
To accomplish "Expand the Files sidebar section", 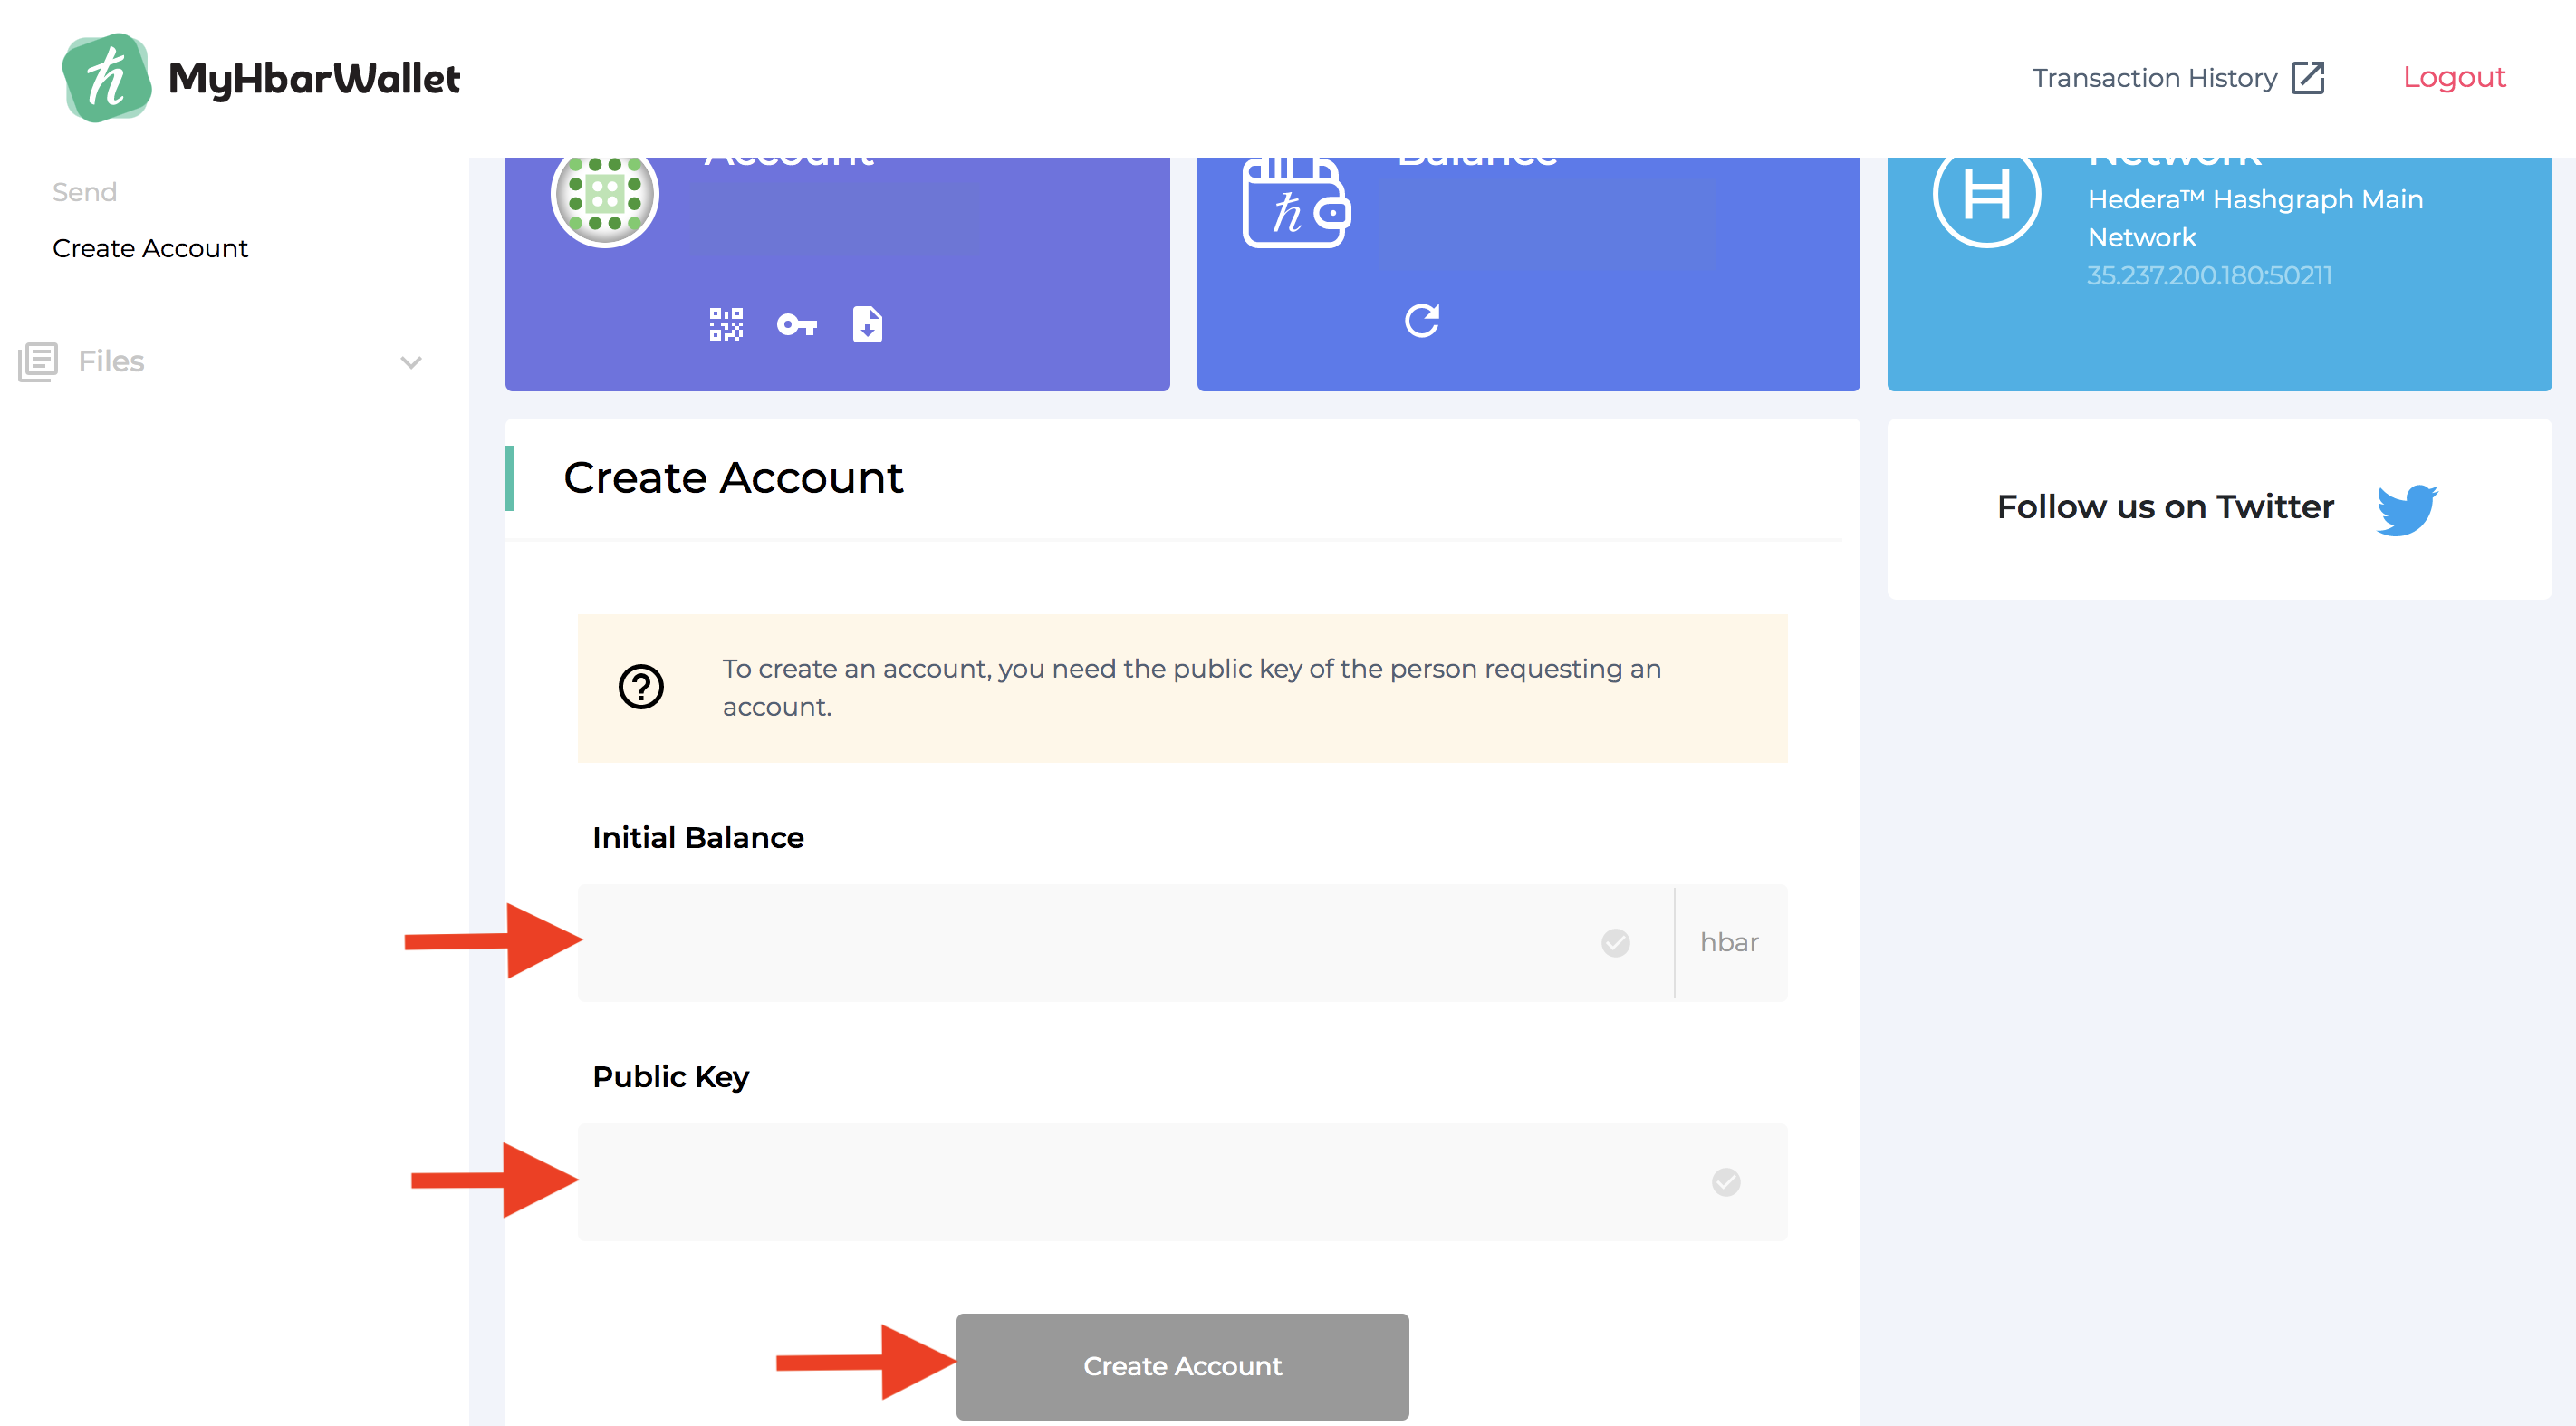I will click(x=112, y=361).
